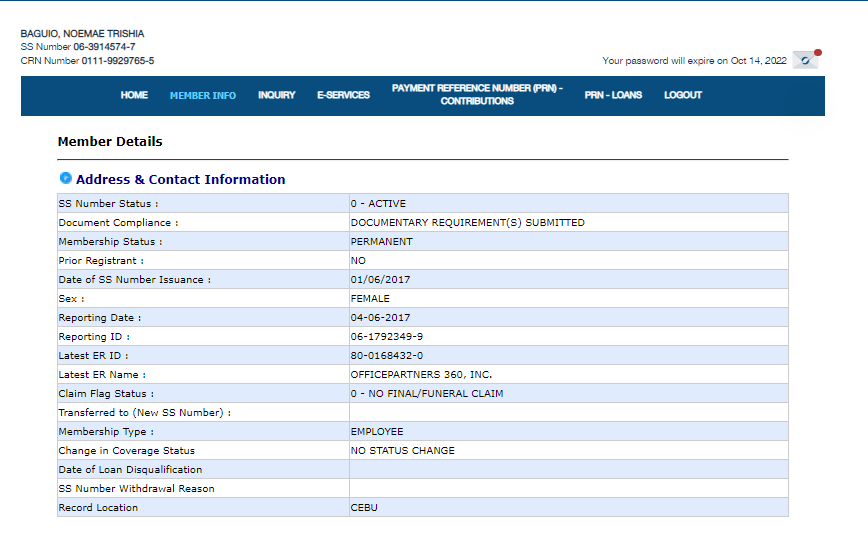Click the Record Location value CEBU
Image resolution: width=868 pixels, height=559 pixels.
point(364,508)
